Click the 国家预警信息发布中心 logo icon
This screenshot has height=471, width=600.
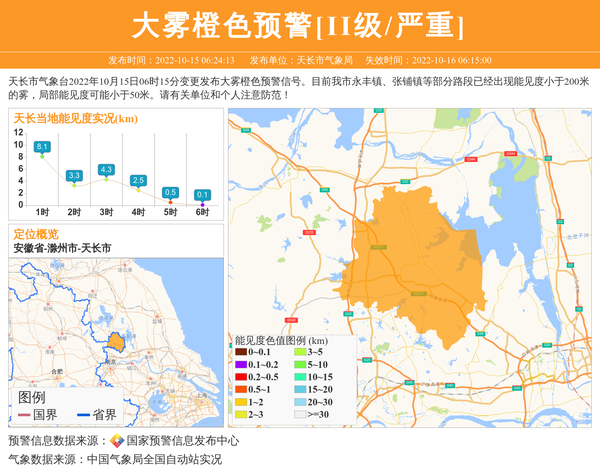[117, 441]
